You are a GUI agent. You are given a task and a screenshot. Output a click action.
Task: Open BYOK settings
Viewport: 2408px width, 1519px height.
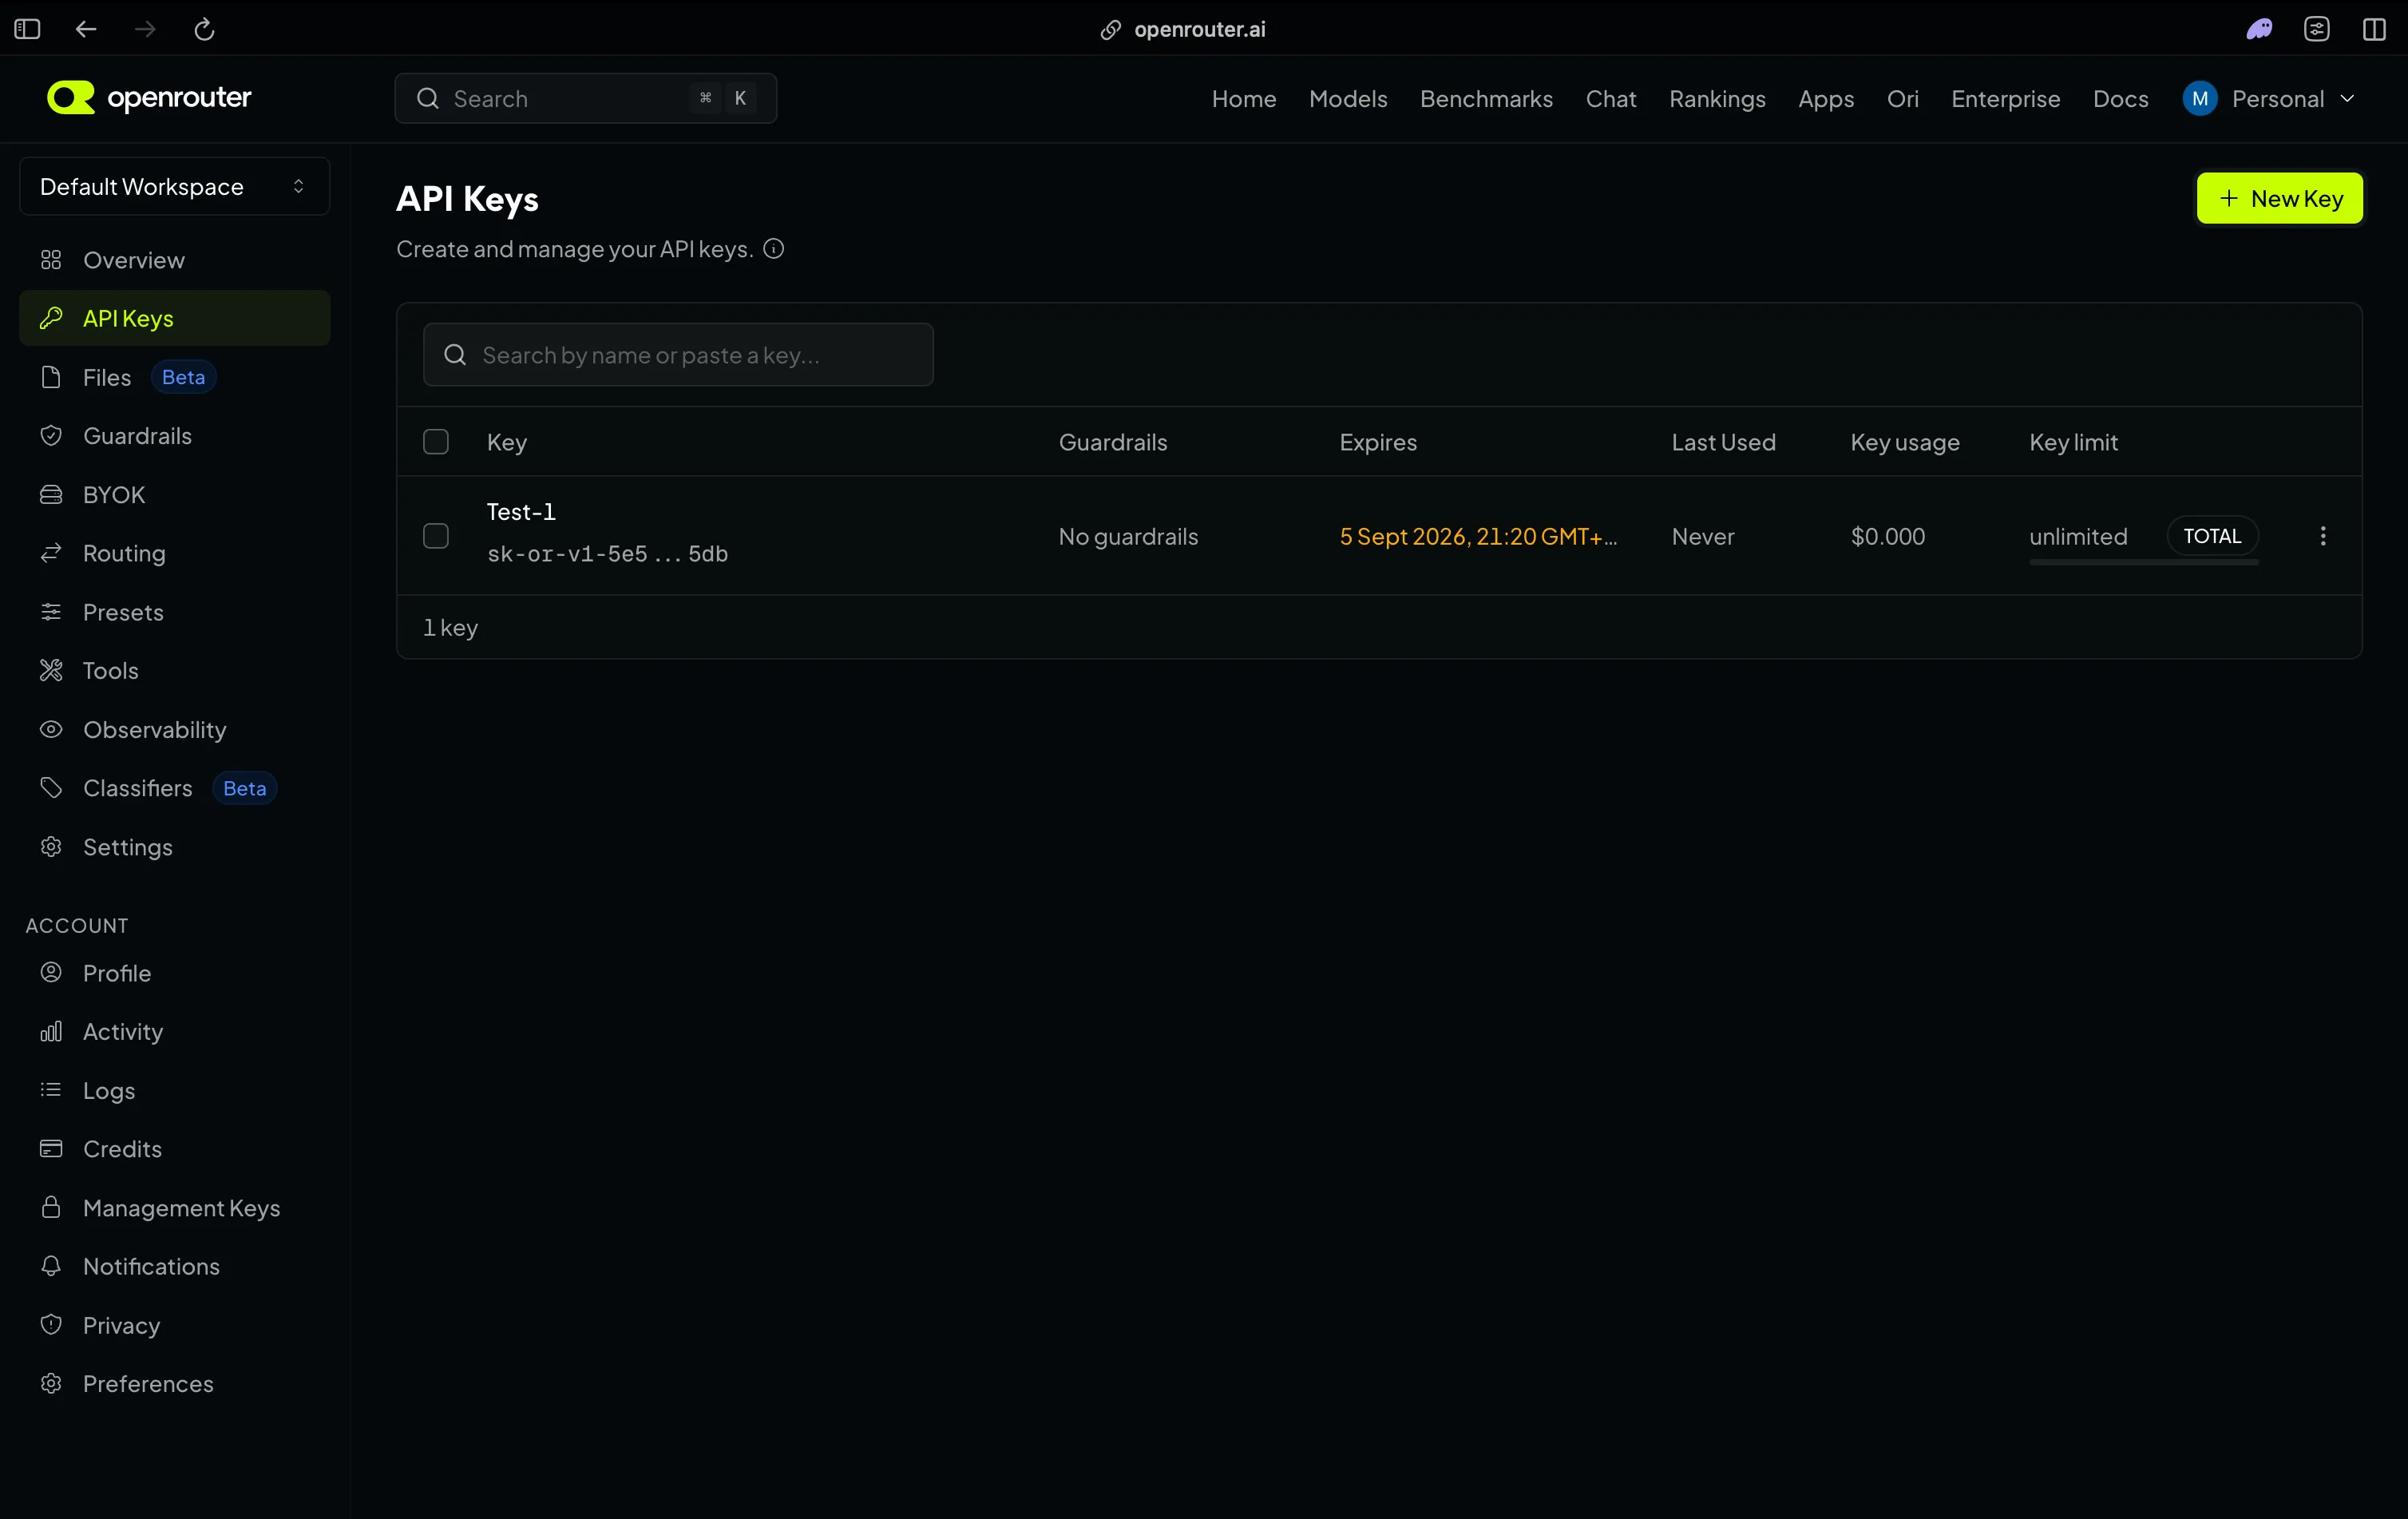[x=174, y=495]
